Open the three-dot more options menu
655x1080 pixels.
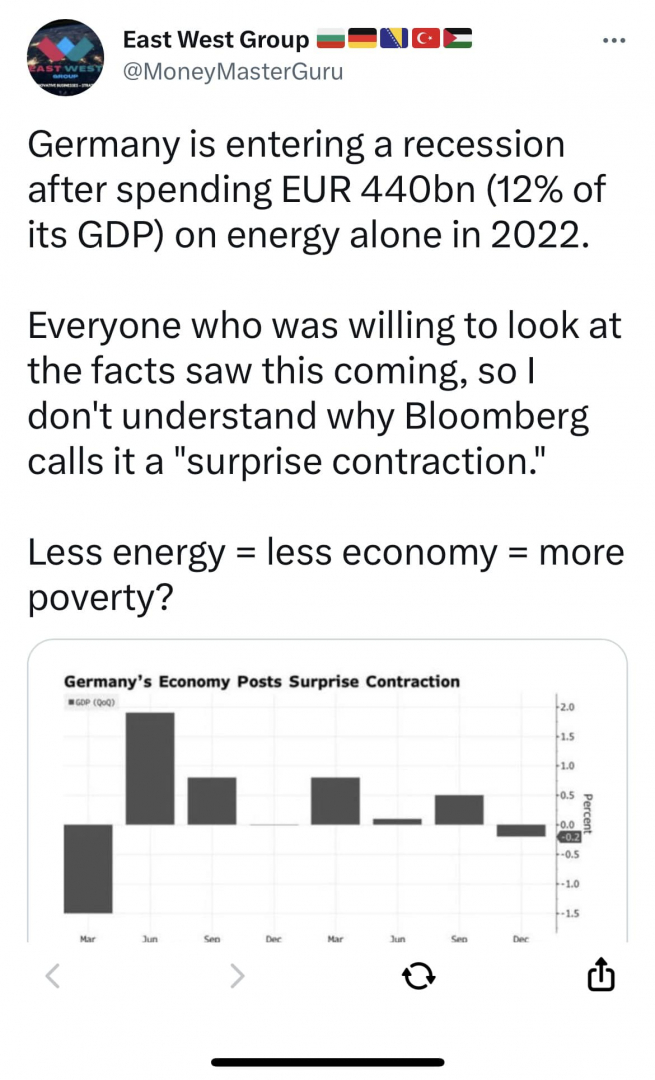point(614,41)
